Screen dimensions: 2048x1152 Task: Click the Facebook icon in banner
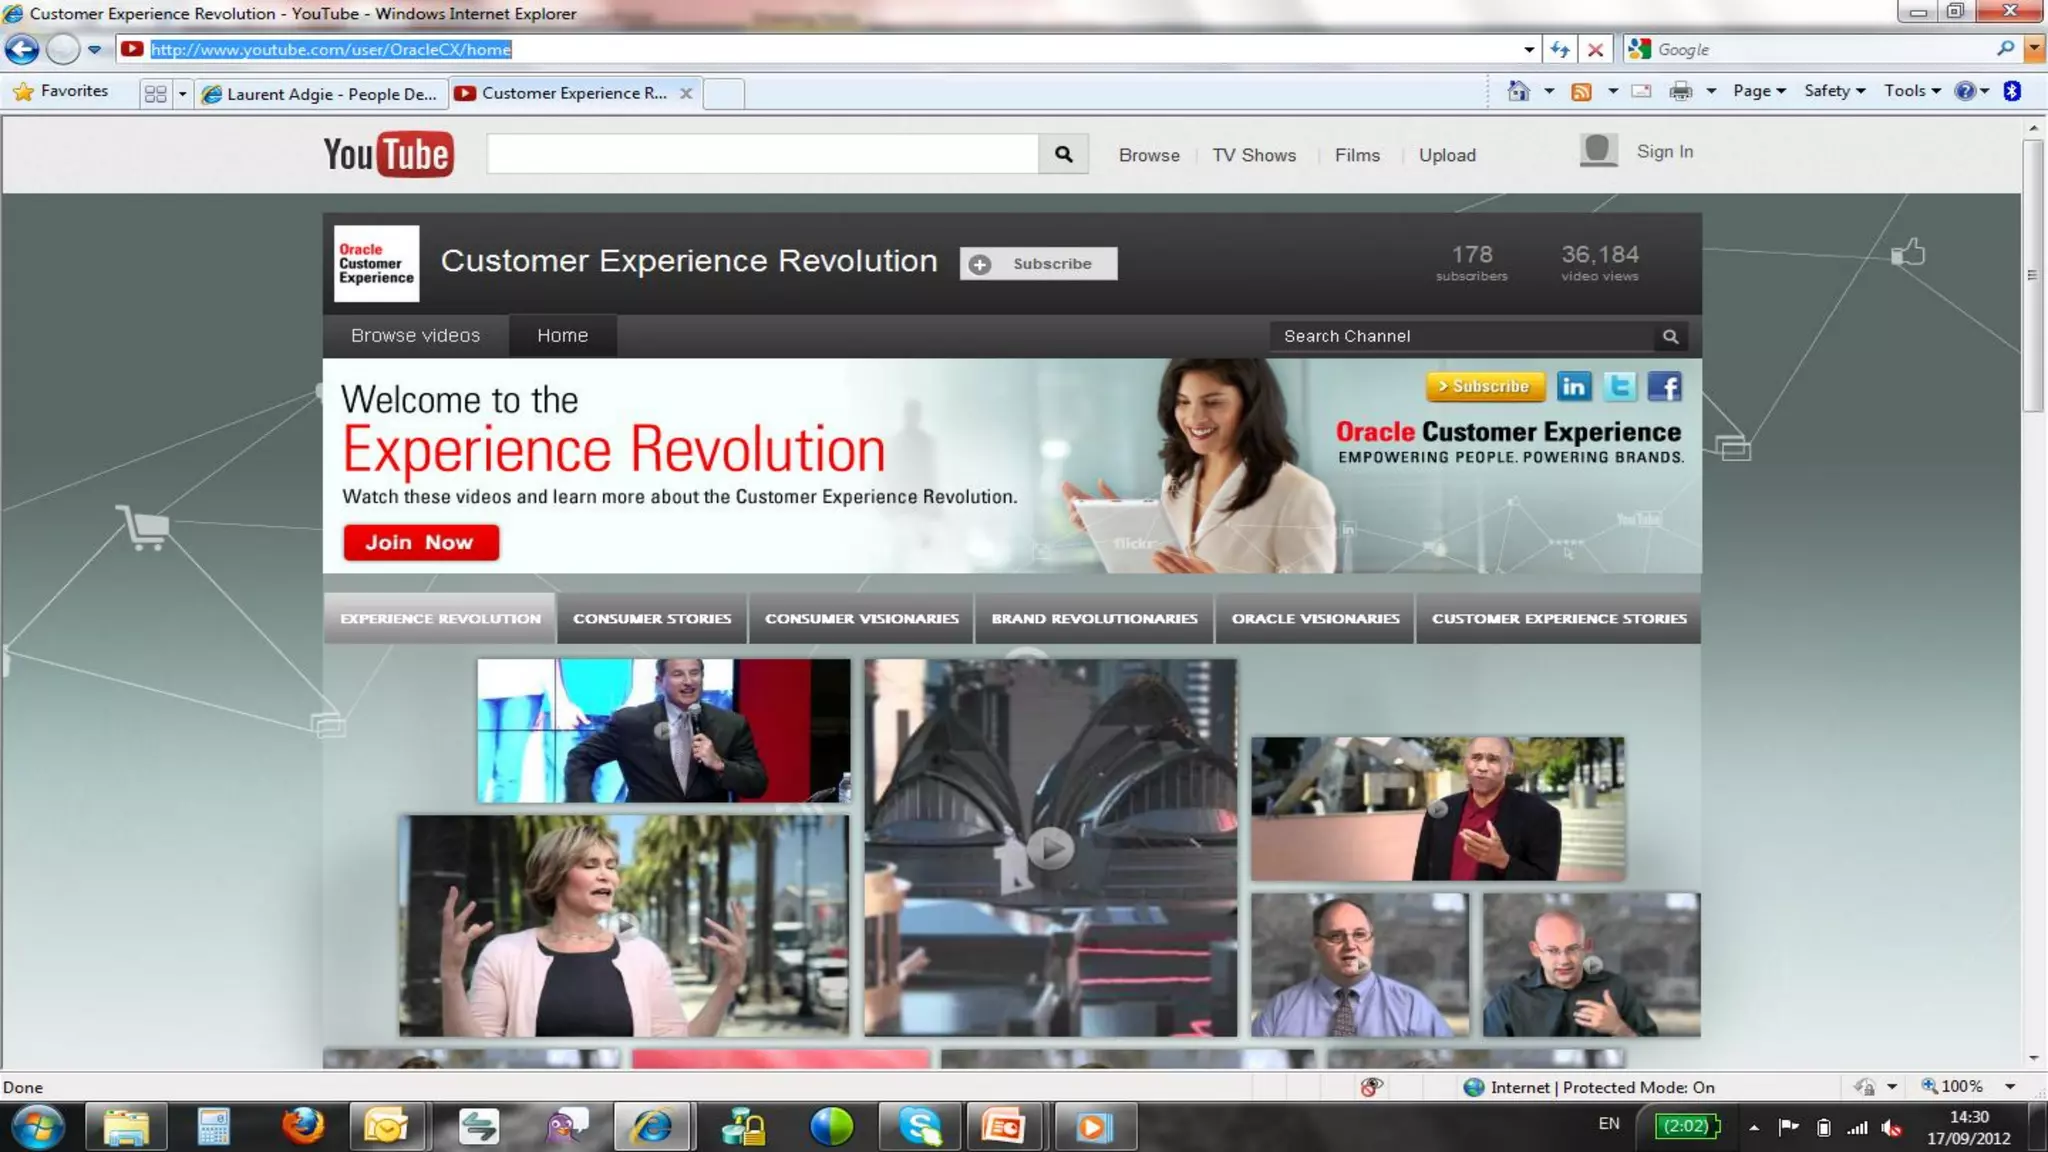click(1665, 386)
